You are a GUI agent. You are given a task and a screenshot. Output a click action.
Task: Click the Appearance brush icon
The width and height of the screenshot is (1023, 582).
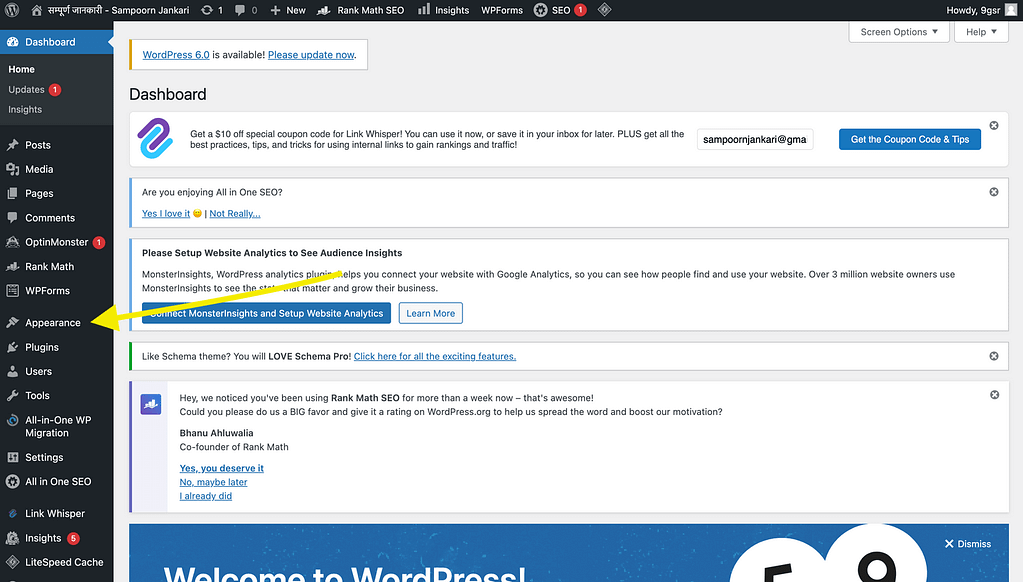(12, 322)
